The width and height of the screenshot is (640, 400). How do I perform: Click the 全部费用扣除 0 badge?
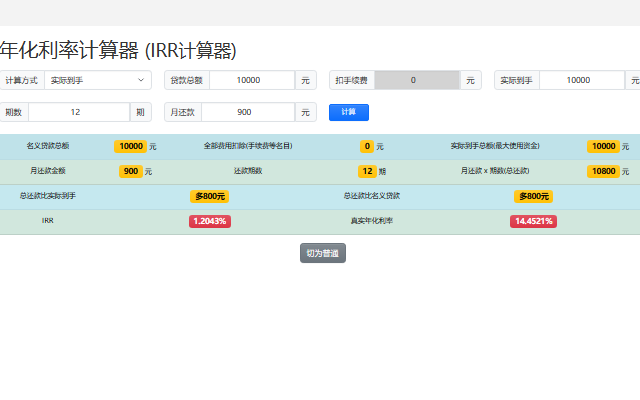[x=367, y=146]
